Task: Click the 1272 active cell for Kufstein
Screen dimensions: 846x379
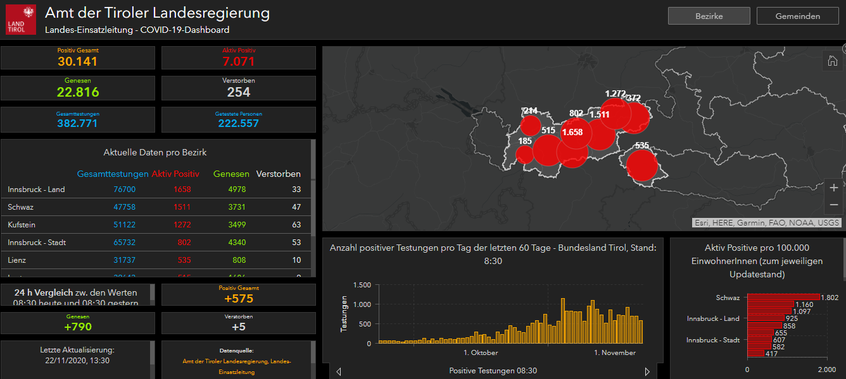Action: point(182,225)
